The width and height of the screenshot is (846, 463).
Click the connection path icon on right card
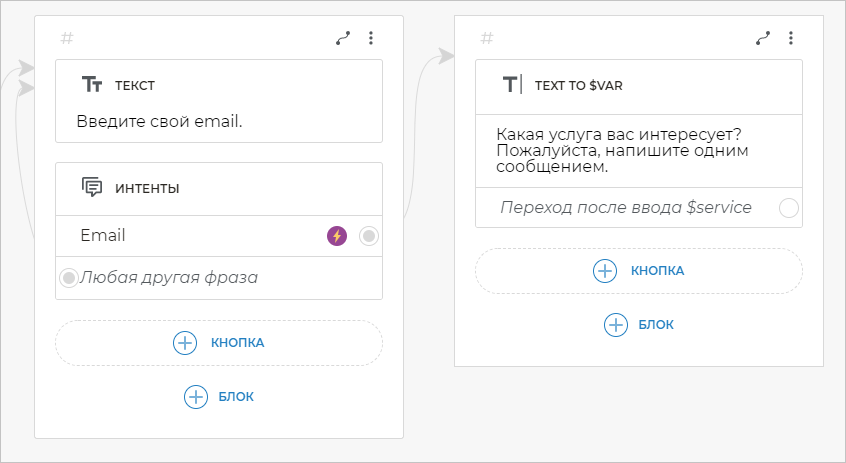click(x=763, y=38)
